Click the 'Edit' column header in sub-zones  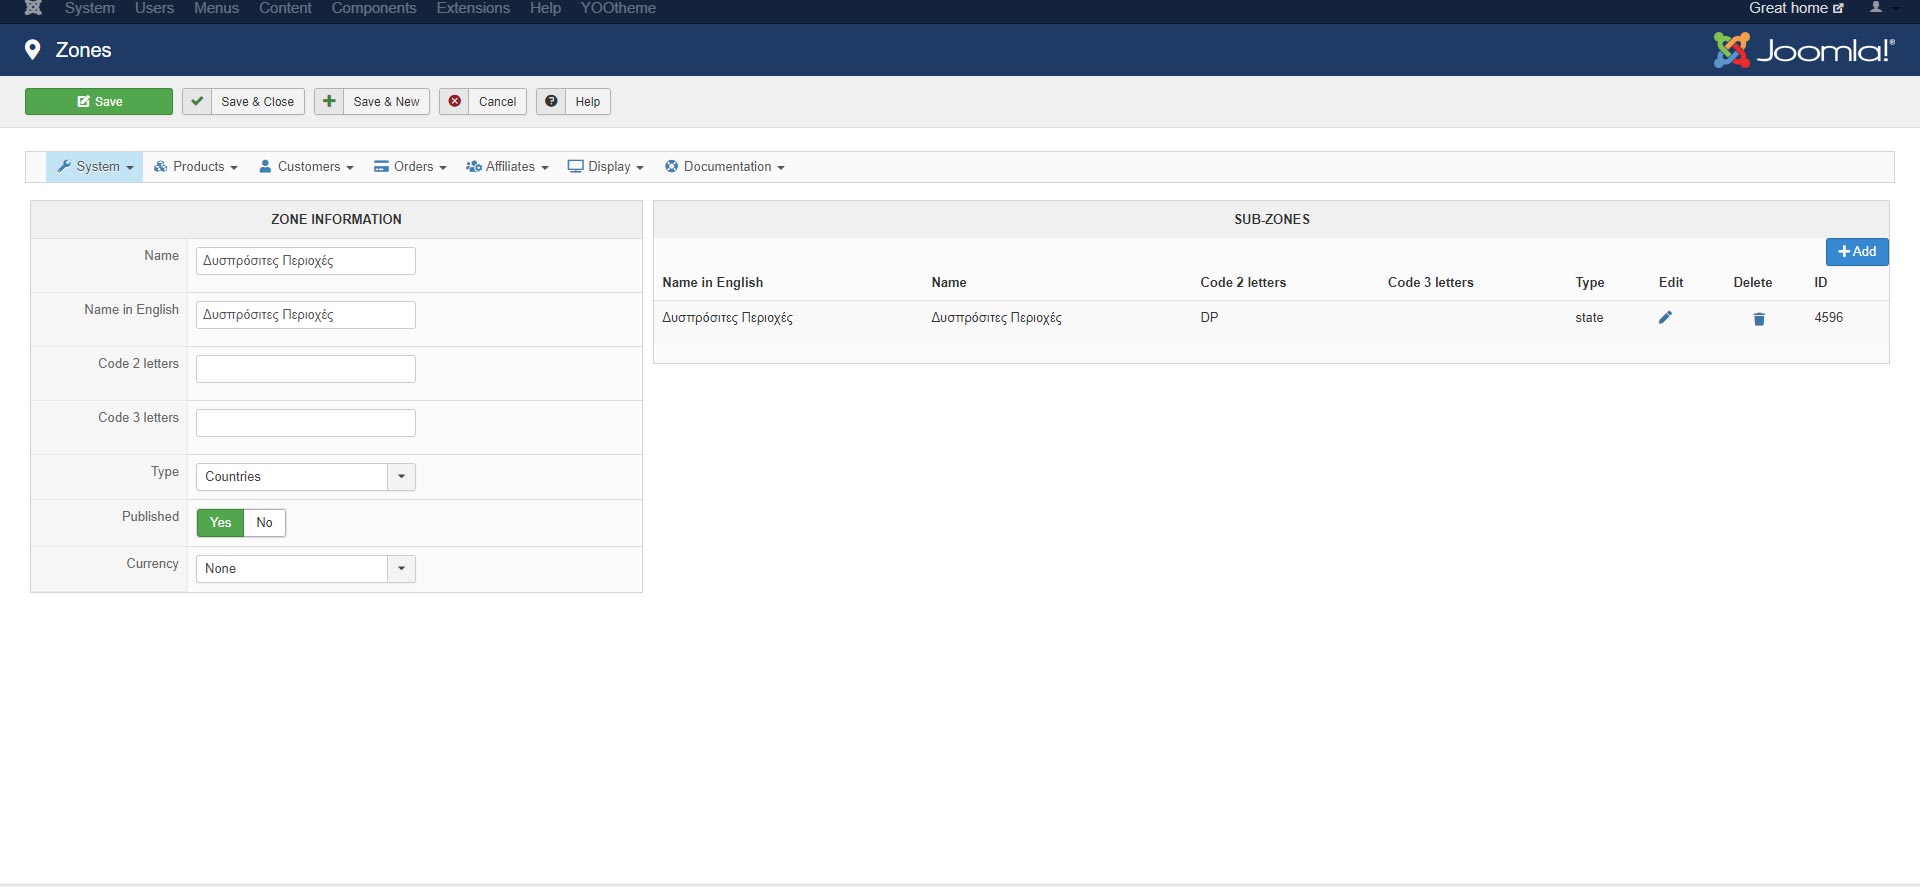(x=1671, y=283)
